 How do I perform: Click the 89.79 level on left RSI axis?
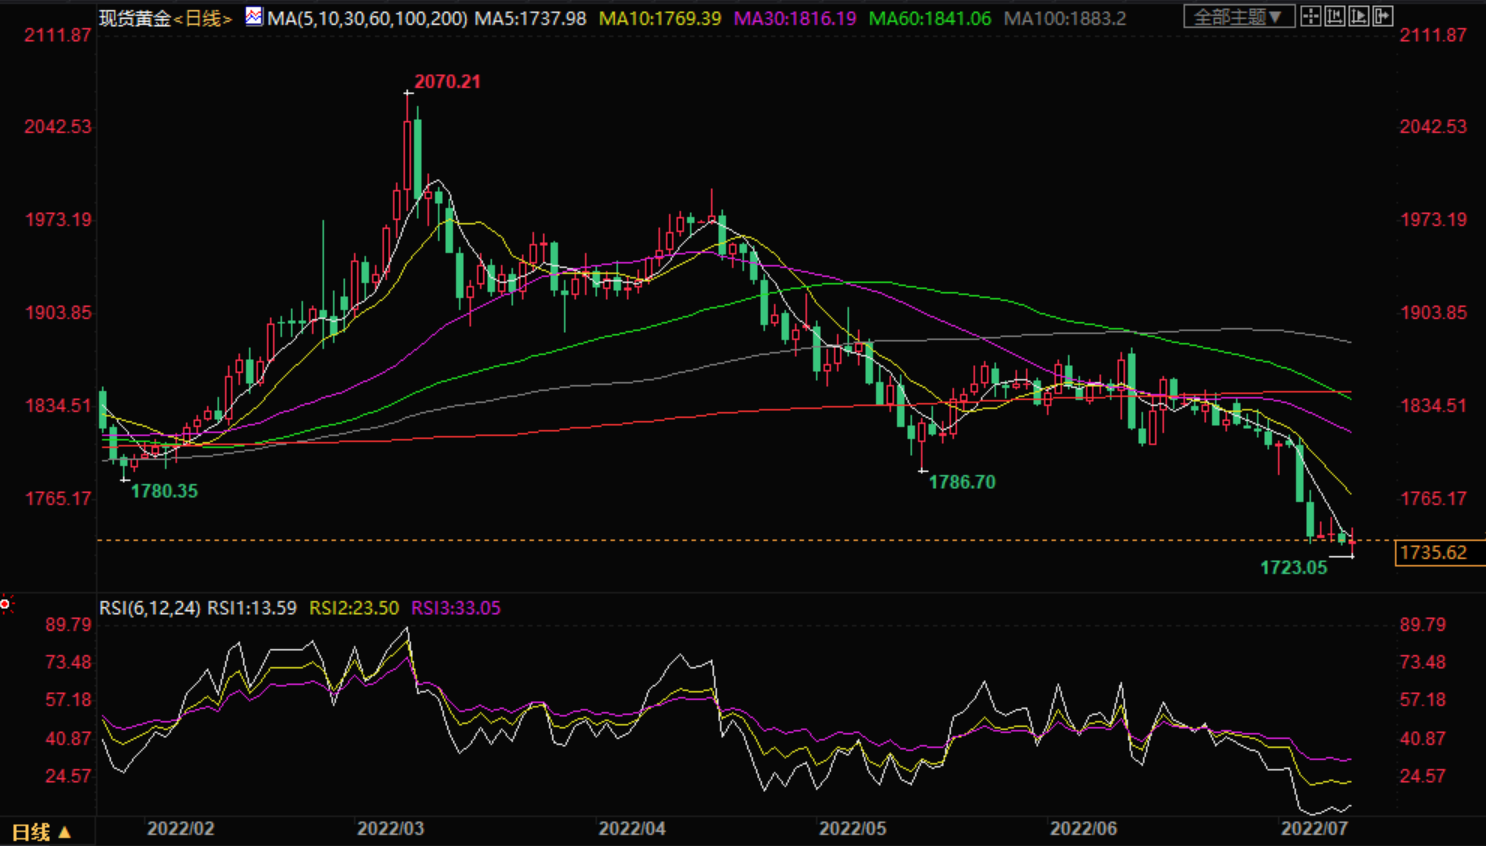tap(68, 625)
